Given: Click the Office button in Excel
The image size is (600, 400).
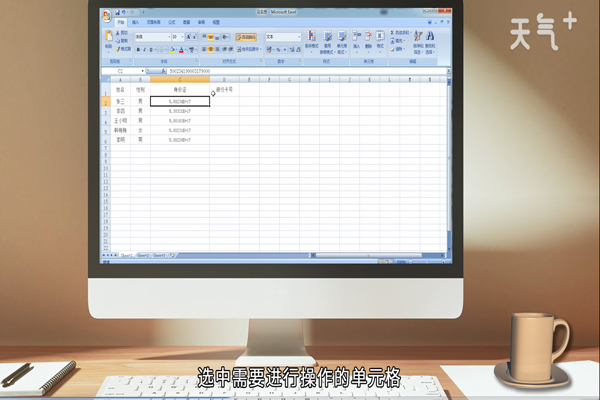Looking at the screenshot, I should pyautogui.click(x=107, y=17).
